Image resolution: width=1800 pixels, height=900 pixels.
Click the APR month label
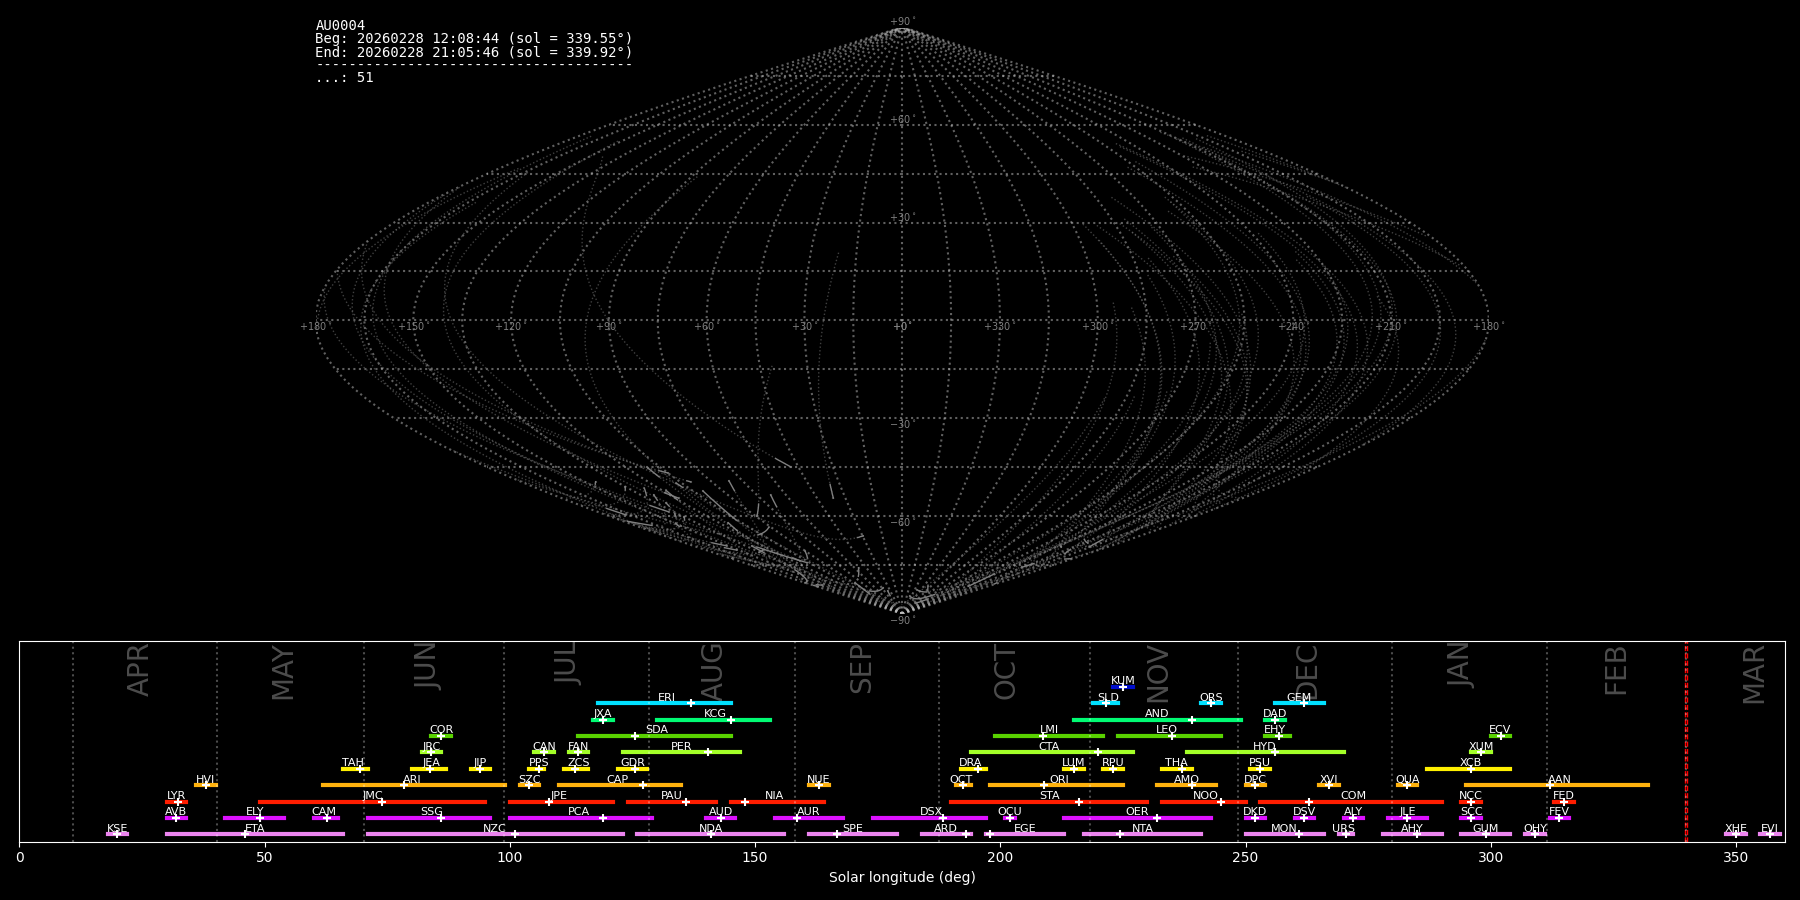pos(139,670)
